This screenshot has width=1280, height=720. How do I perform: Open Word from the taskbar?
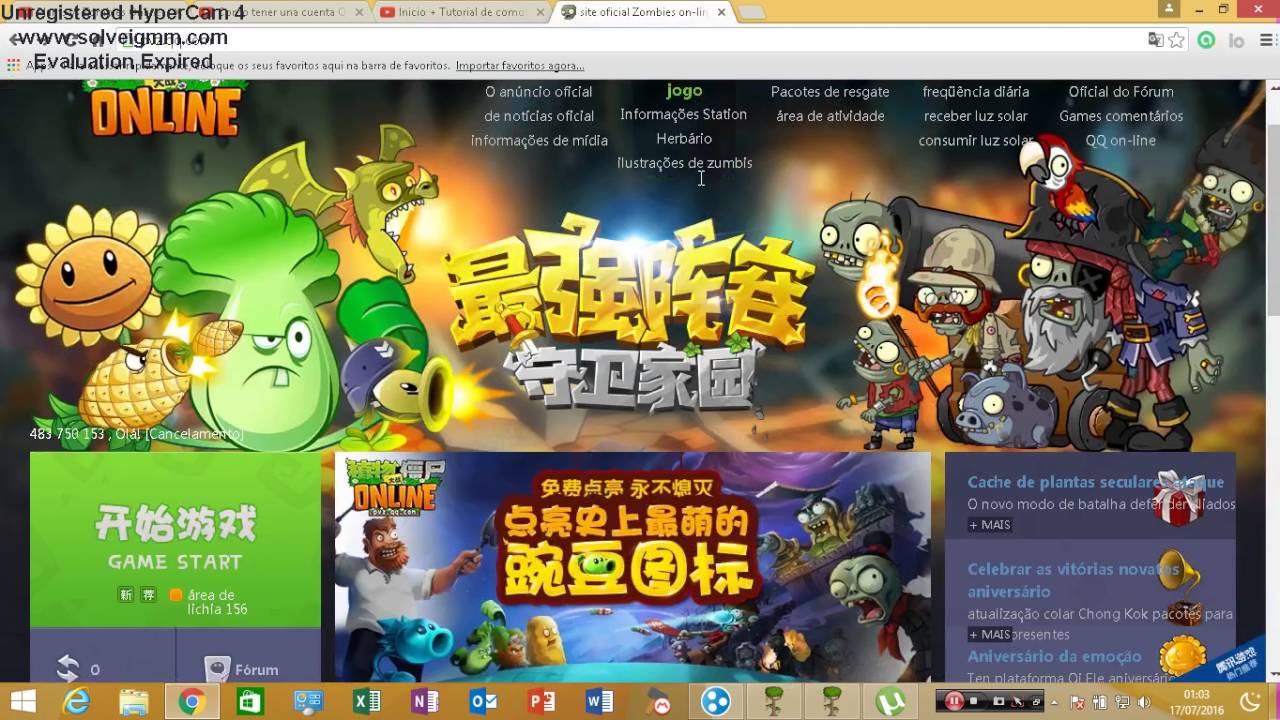tap(599, 702)
